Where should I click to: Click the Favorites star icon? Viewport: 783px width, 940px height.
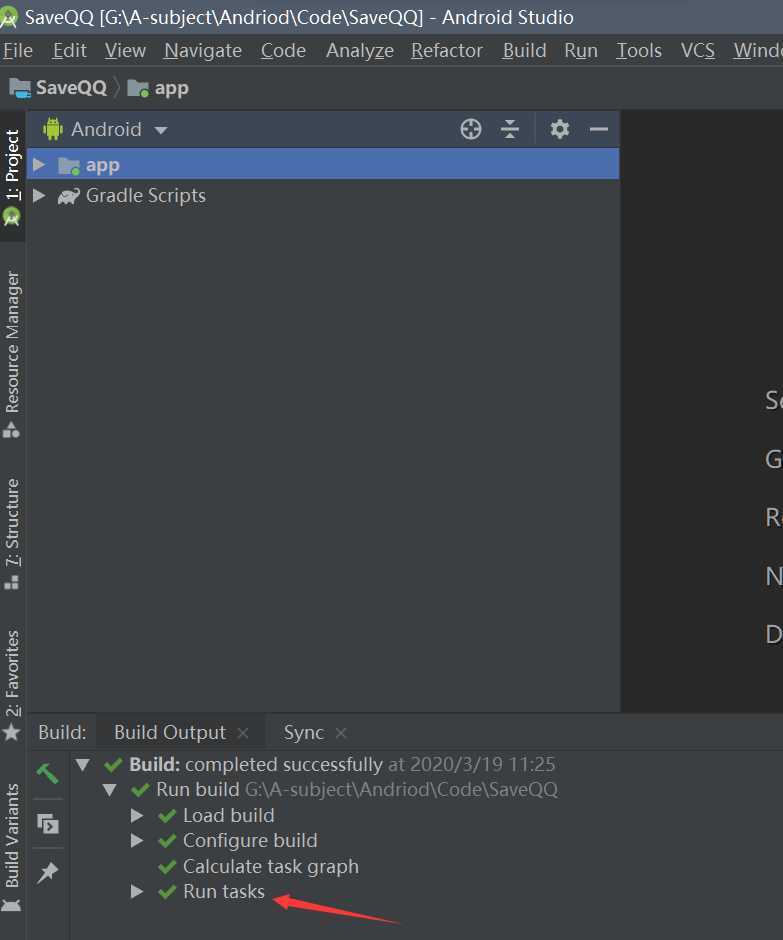tap(11, 733)
